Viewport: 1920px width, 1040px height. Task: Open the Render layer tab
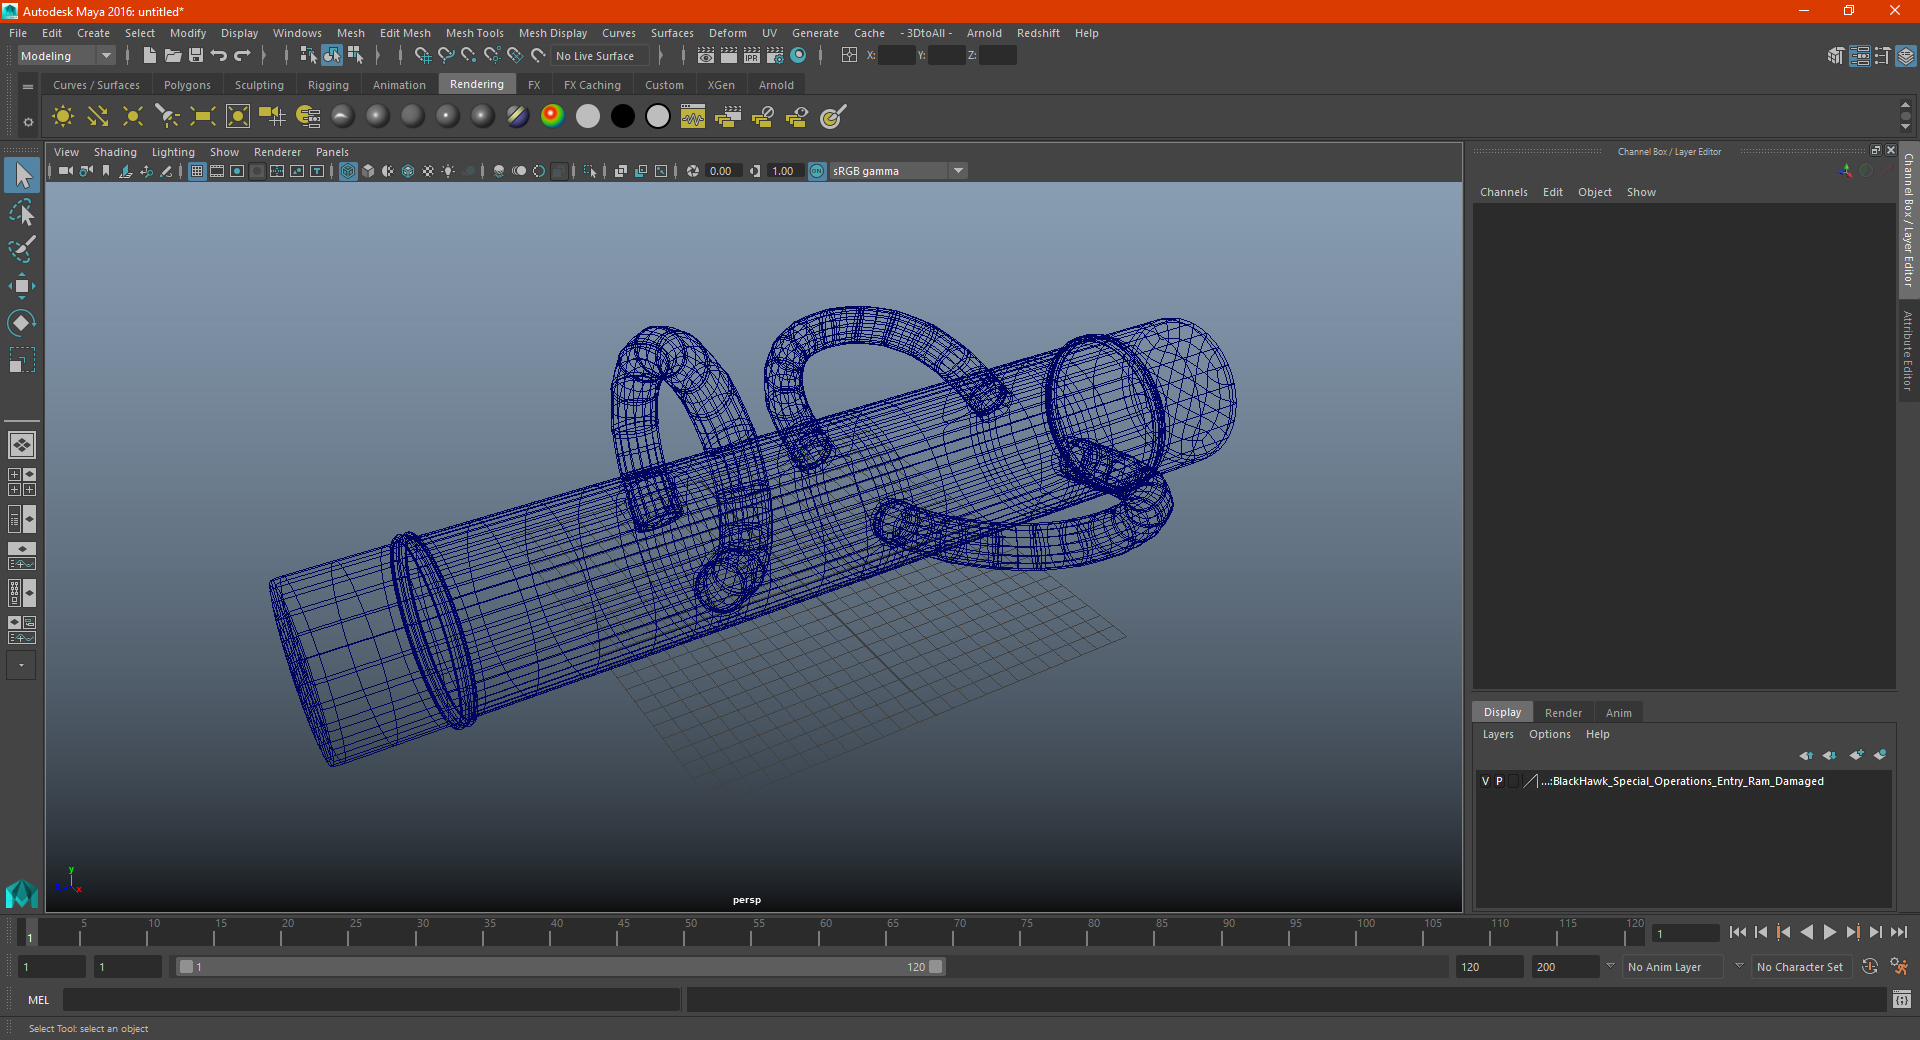[x=1563, y=713]
